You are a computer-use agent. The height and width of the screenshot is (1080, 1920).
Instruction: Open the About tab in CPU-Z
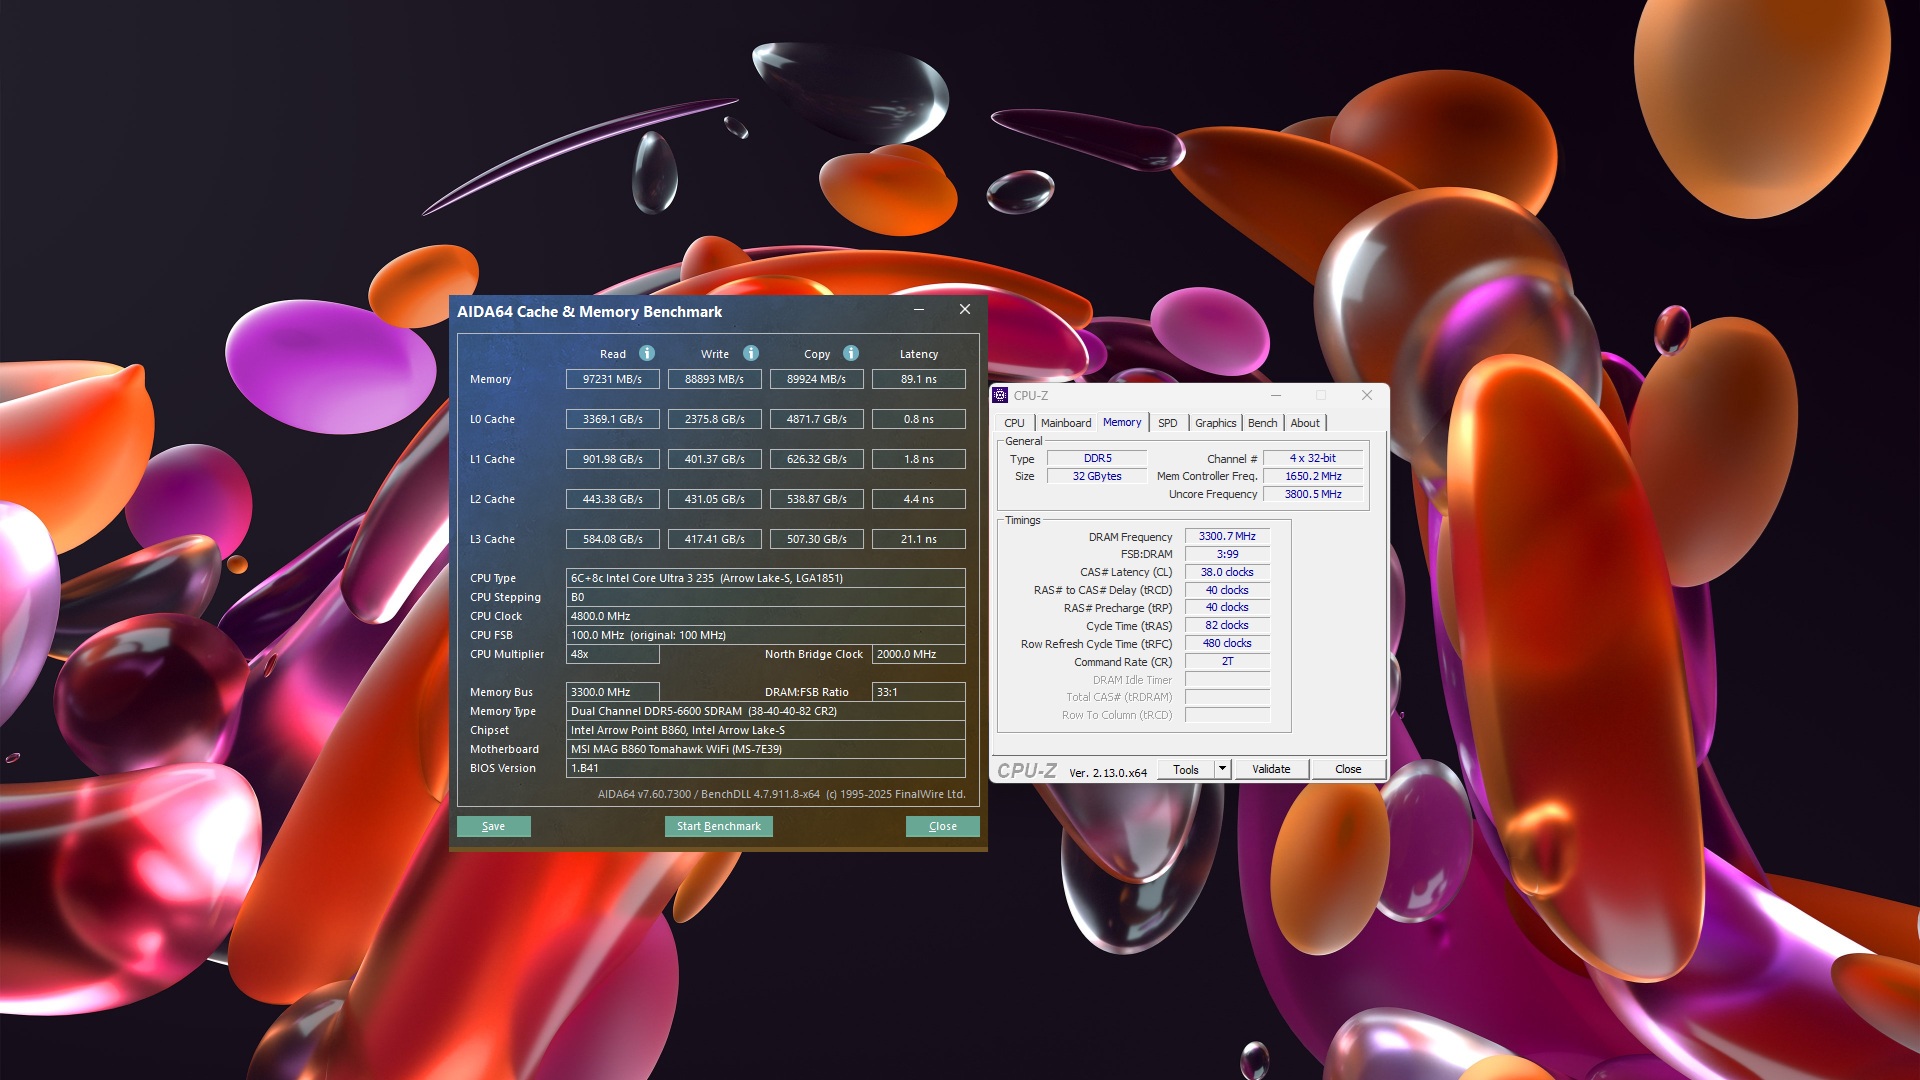click(1305, 423)
